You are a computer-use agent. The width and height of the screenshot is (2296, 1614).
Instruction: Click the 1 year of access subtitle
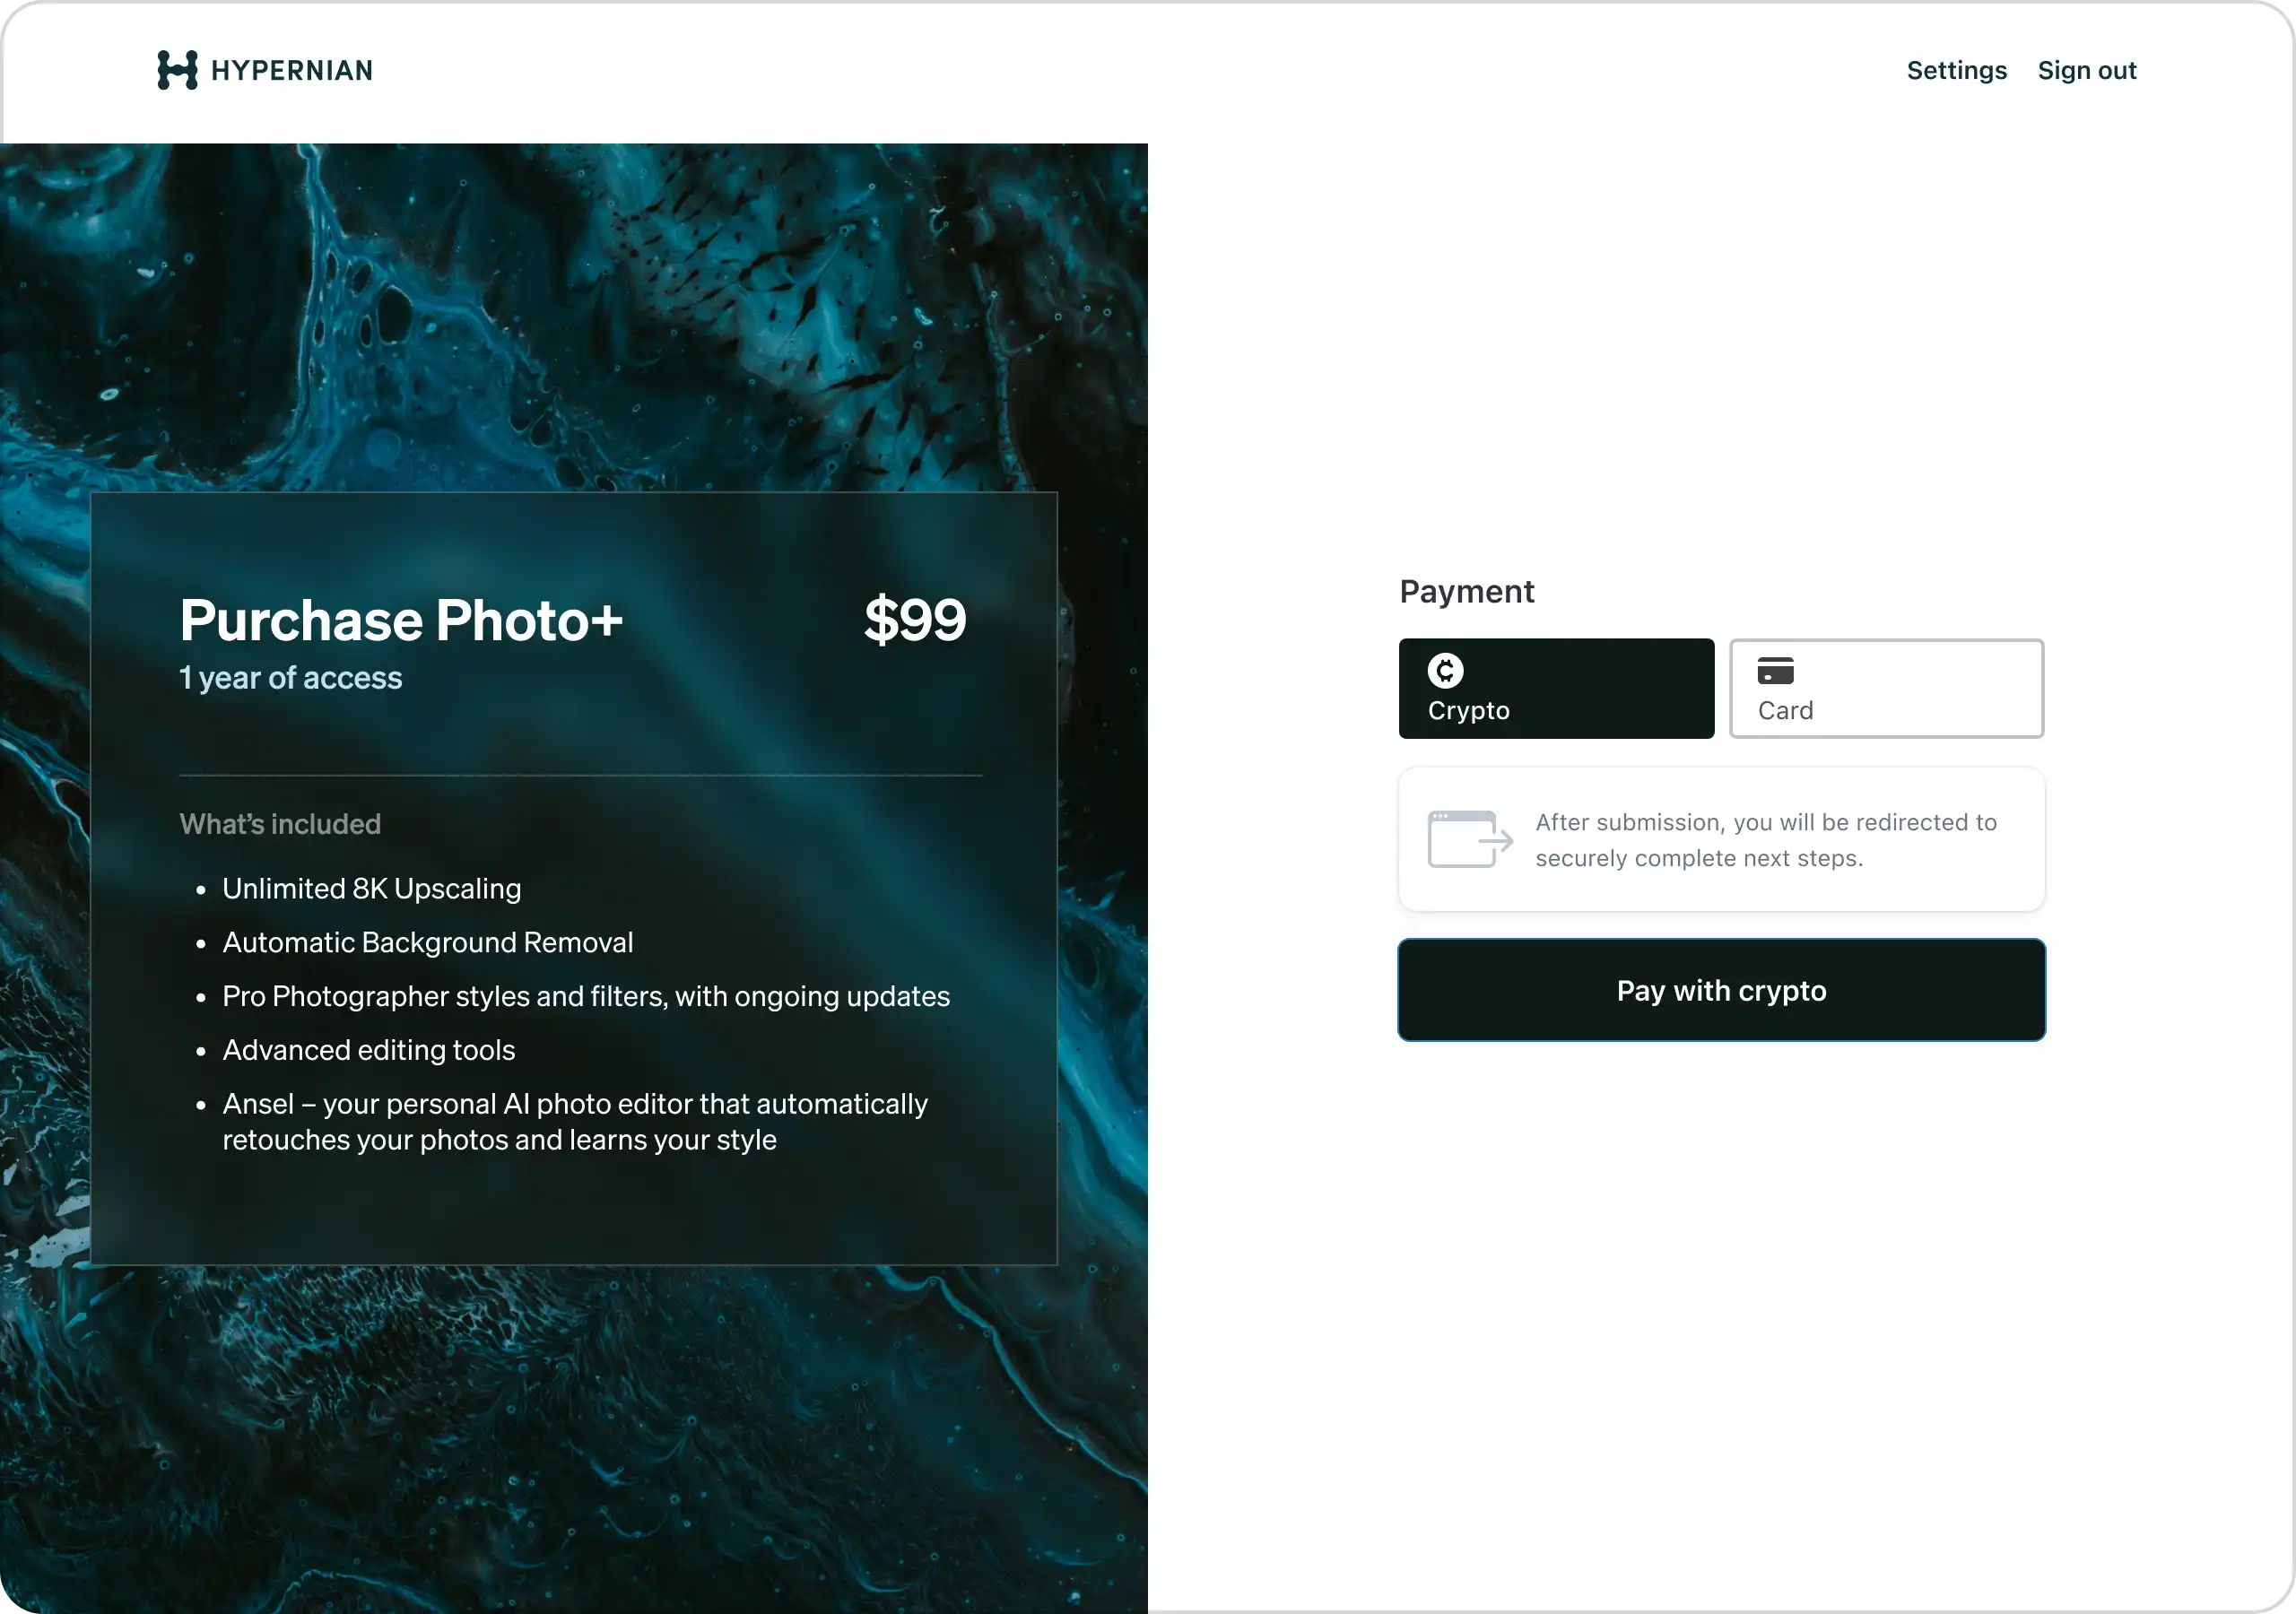click(x=290, y=678)
